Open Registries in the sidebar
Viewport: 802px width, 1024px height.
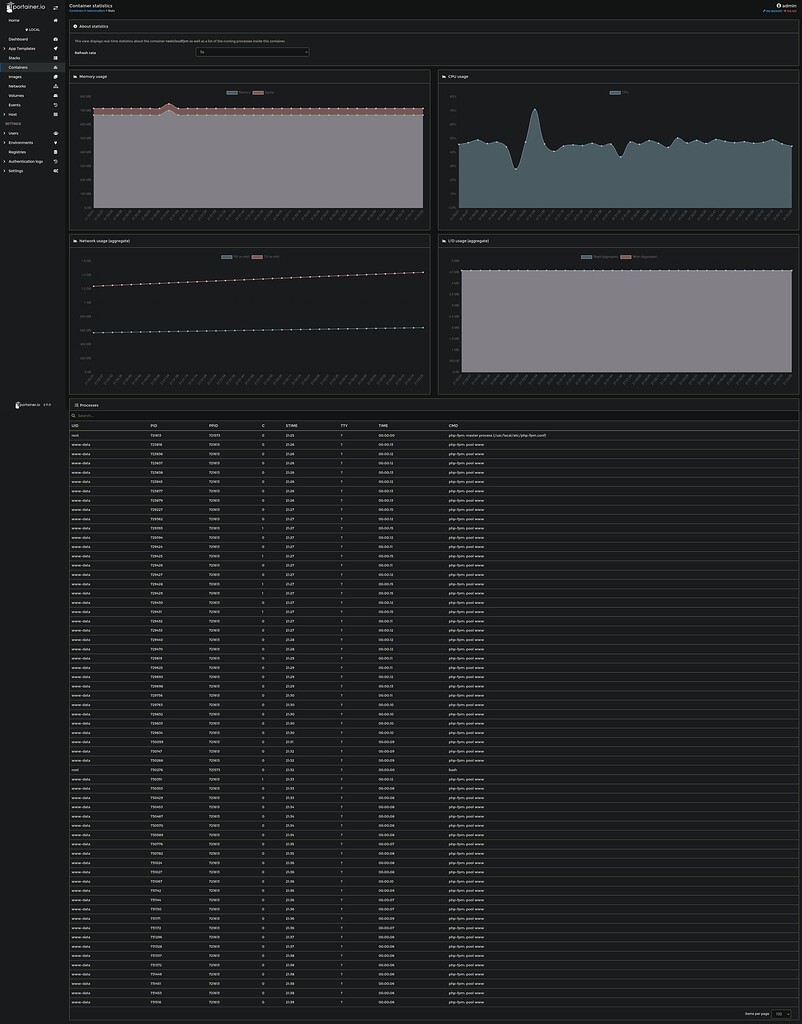[x=17, y=152]
